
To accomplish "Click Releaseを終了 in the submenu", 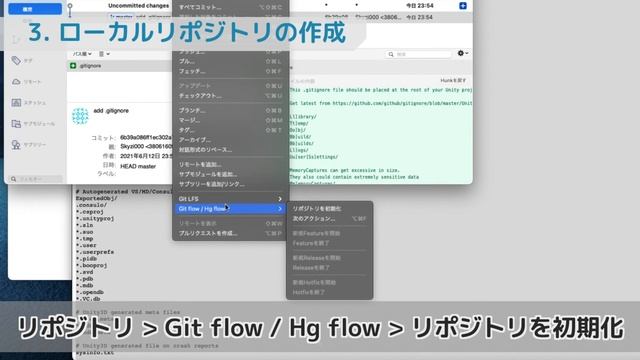I will (x=329, y=267).
